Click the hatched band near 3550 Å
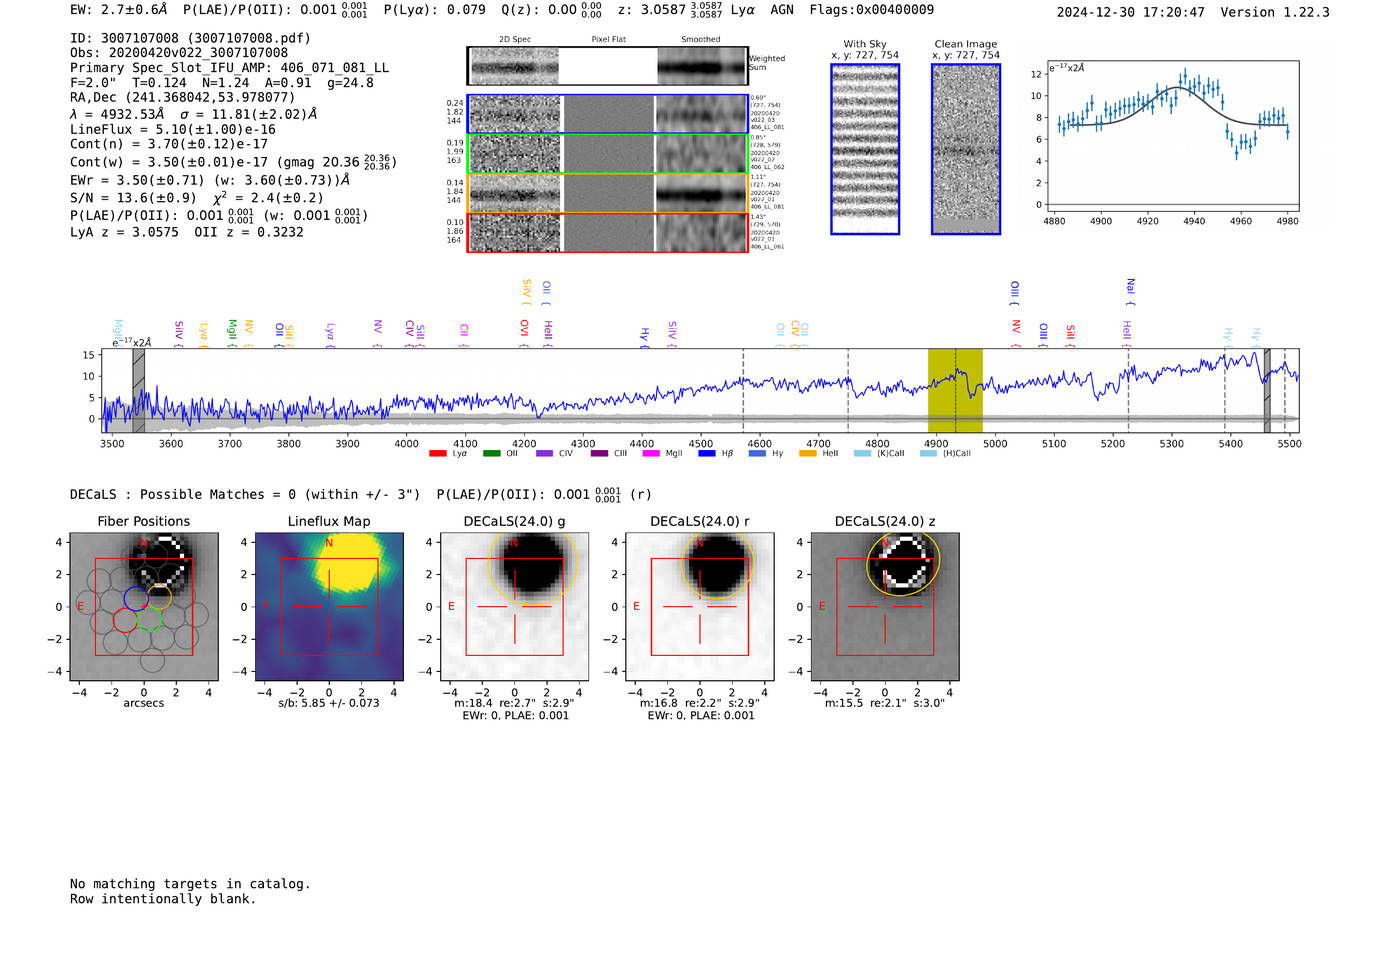The width and height of the screenshot is (1400, 953). [x=139, y=390]
